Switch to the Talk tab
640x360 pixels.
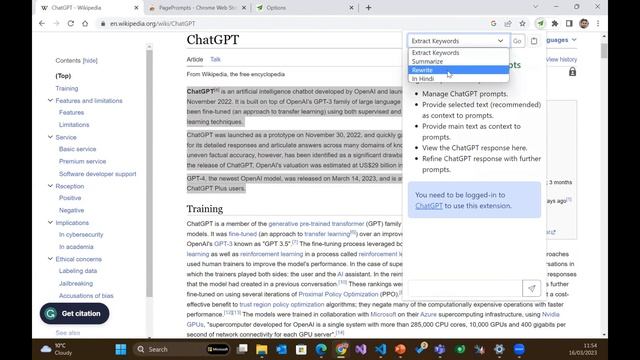[x=215, y=59]
